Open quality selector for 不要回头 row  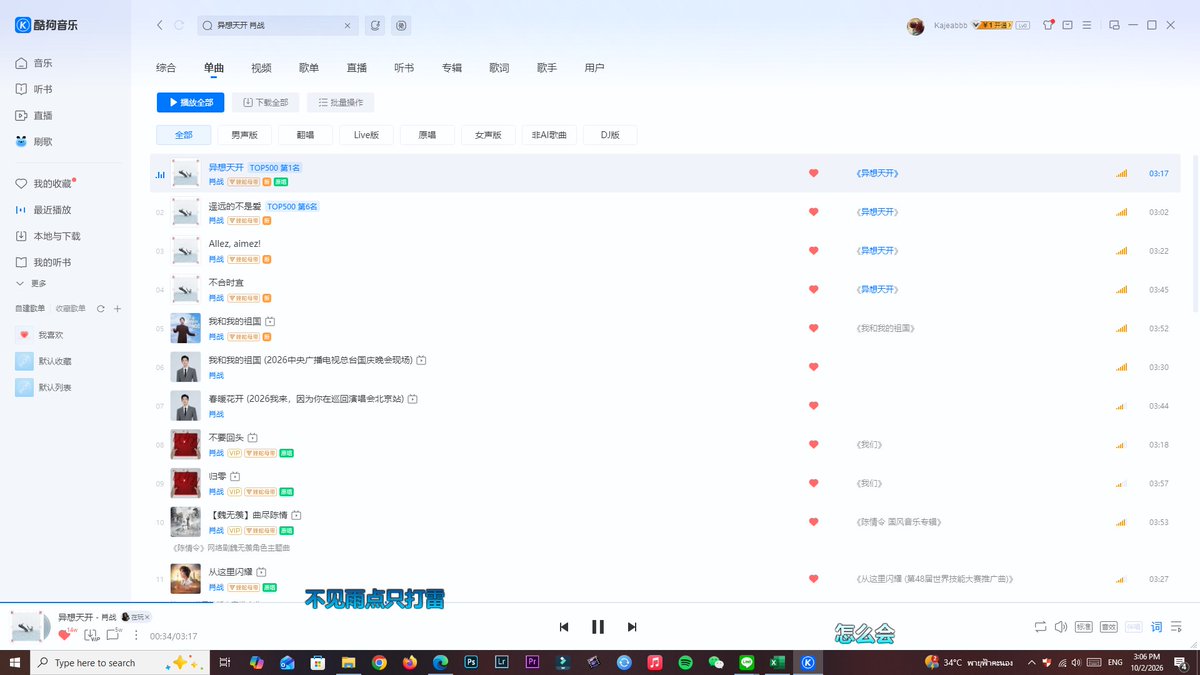1122,444
